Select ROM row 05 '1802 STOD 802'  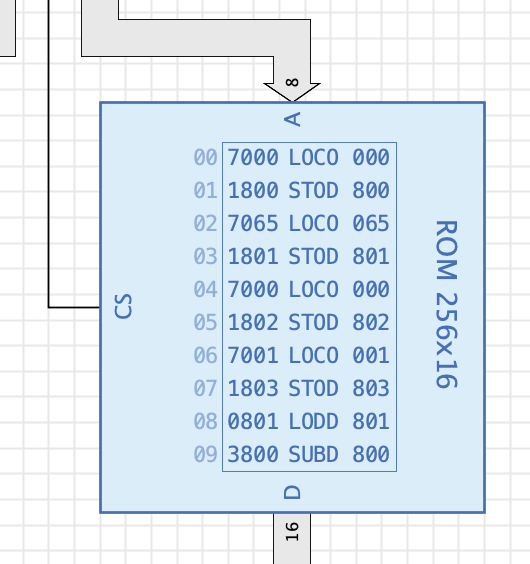309,322
